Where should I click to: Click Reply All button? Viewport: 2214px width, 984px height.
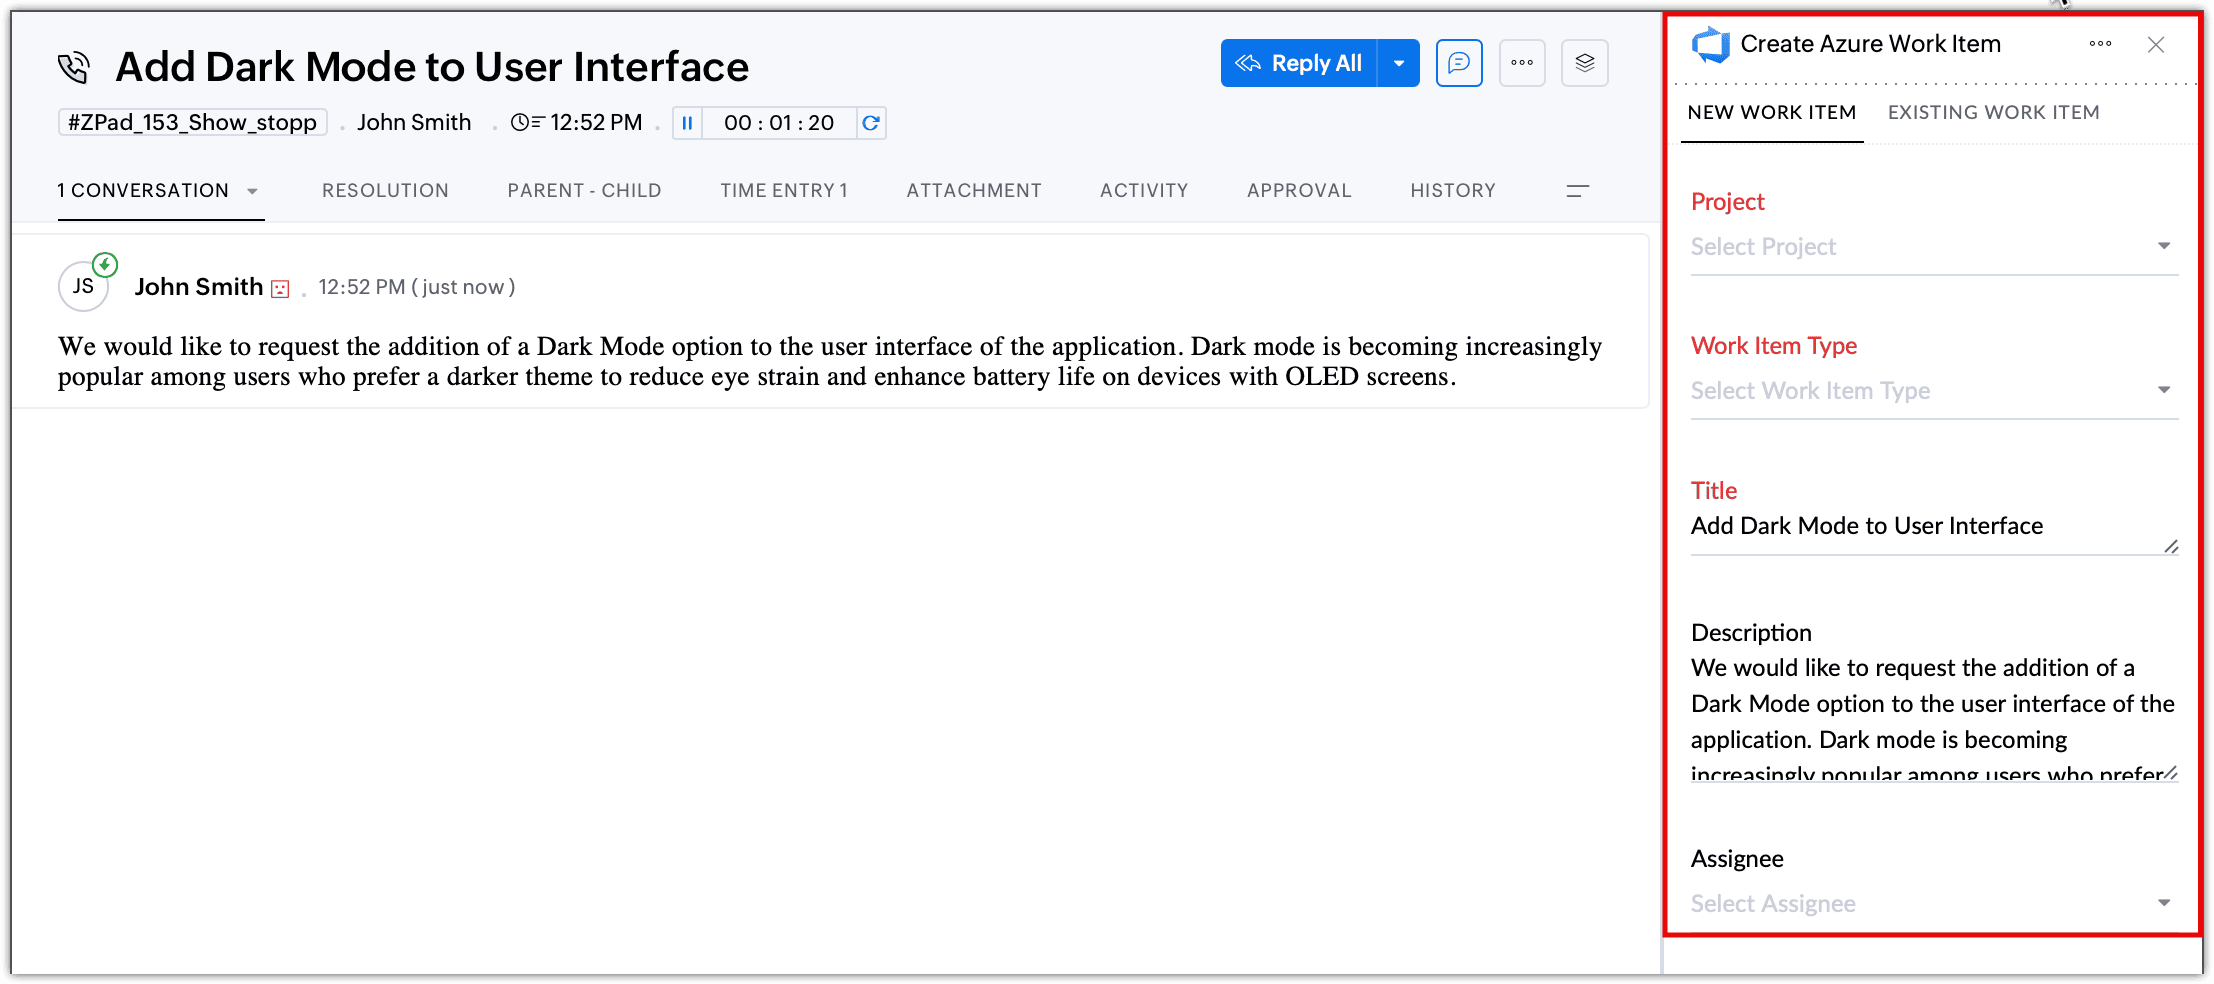tap(1299, 63)
